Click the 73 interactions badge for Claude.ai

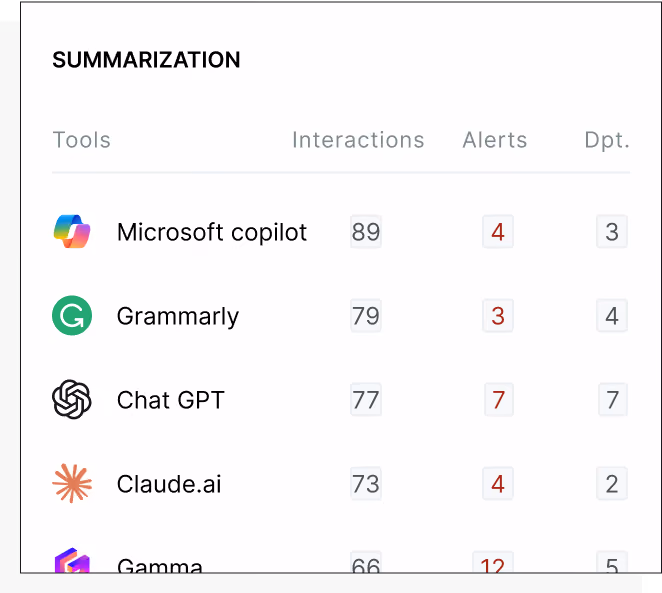[x=366, y=484]
